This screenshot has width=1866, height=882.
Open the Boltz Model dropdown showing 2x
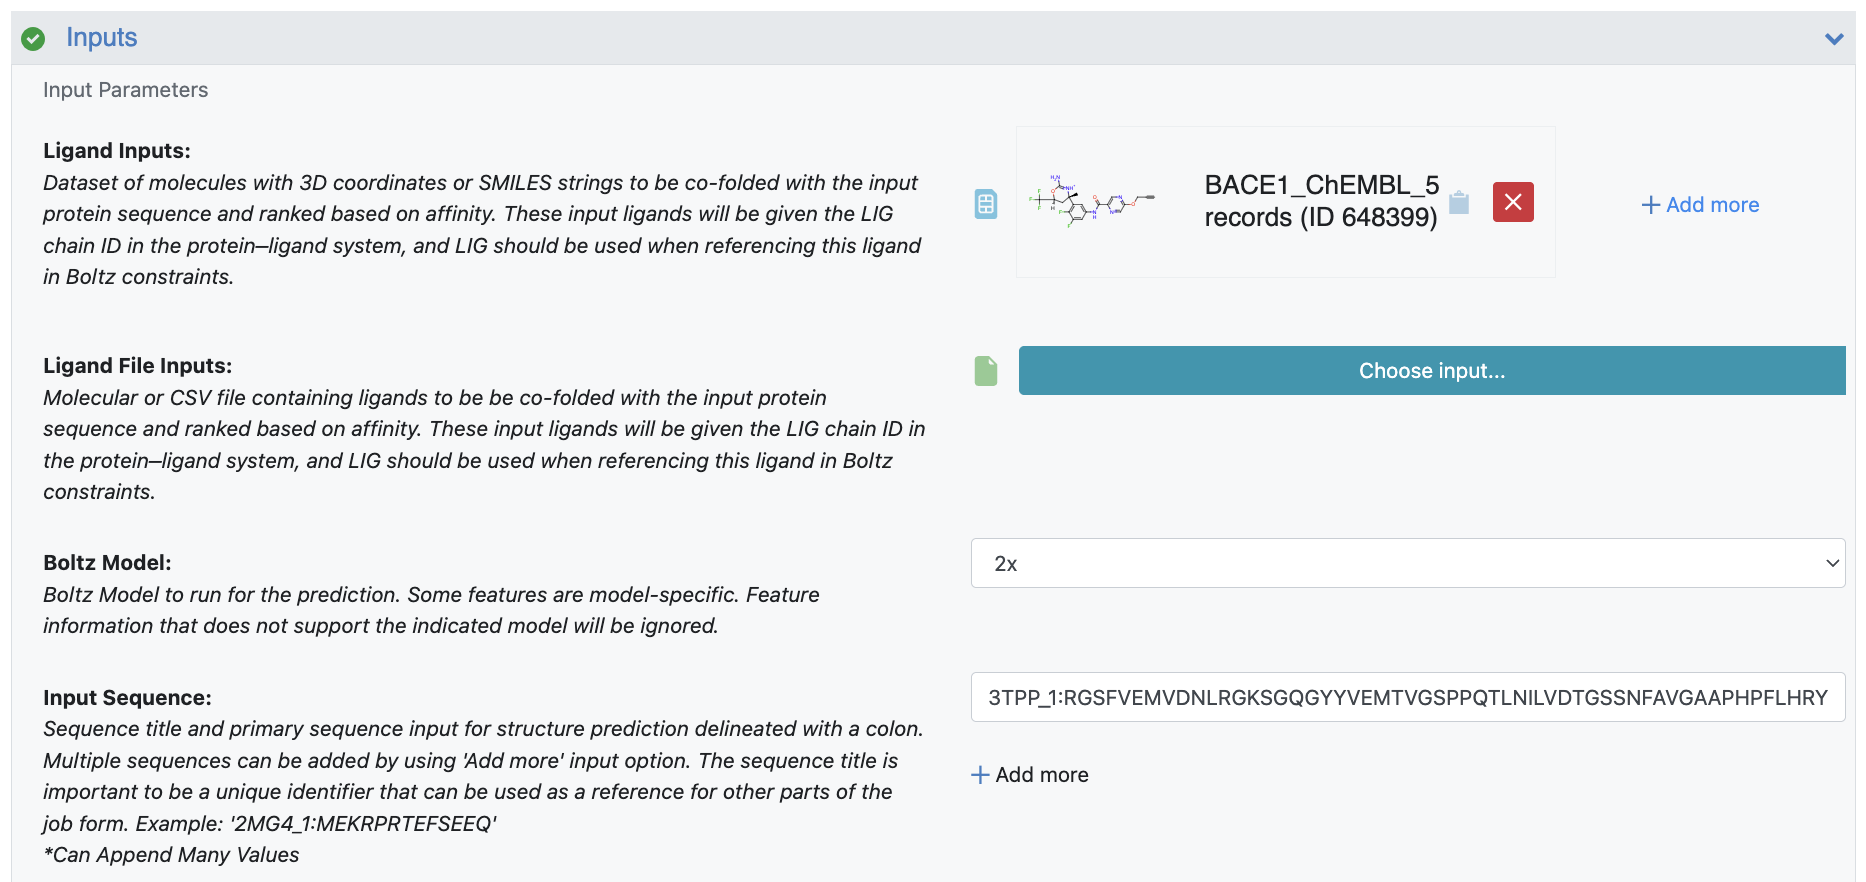tap(1407, 564)
